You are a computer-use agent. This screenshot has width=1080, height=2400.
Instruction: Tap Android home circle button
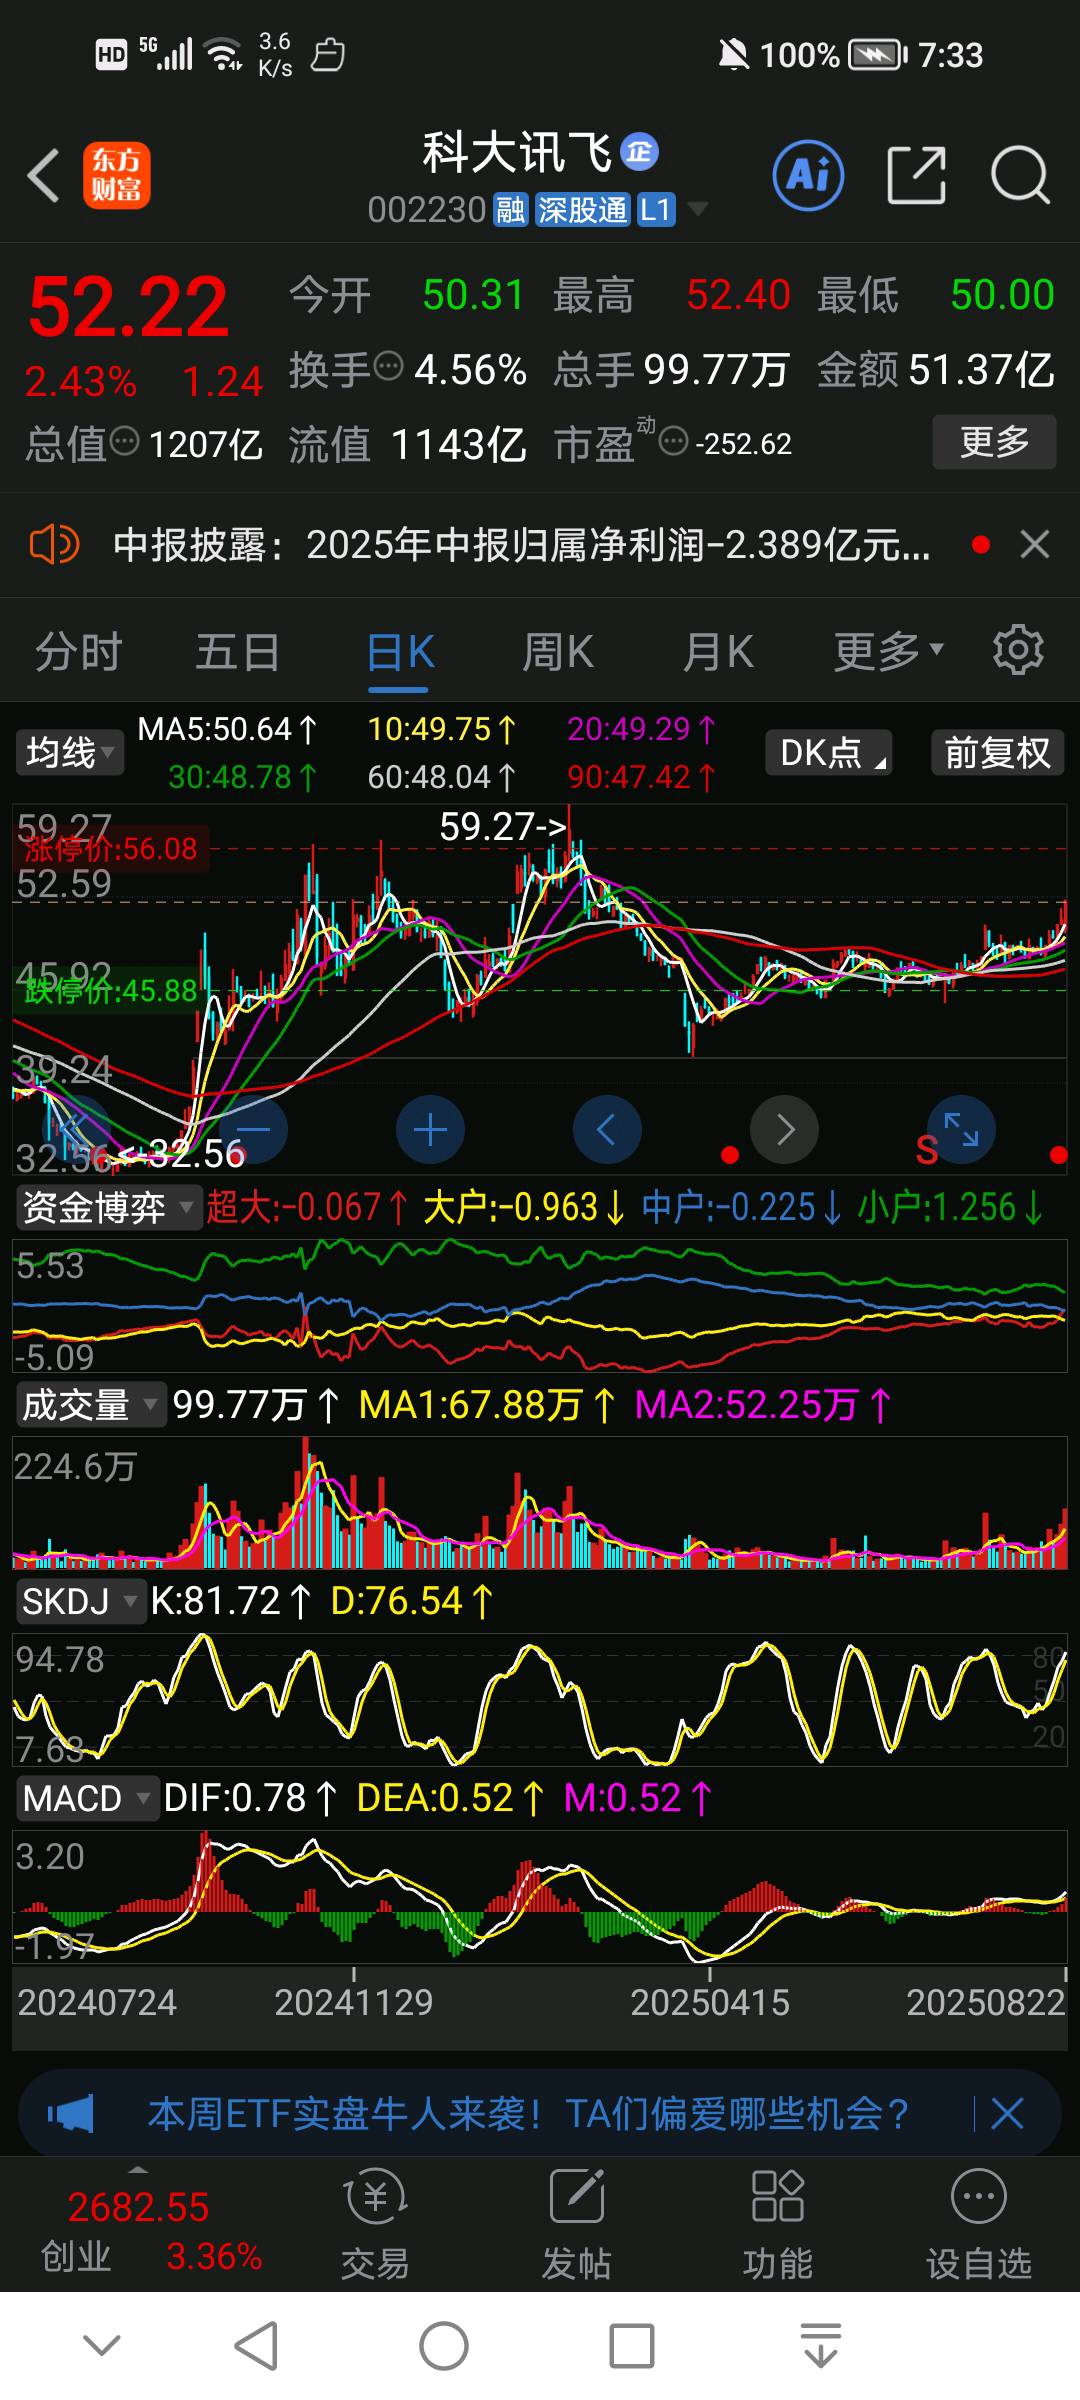point(444,2346)
